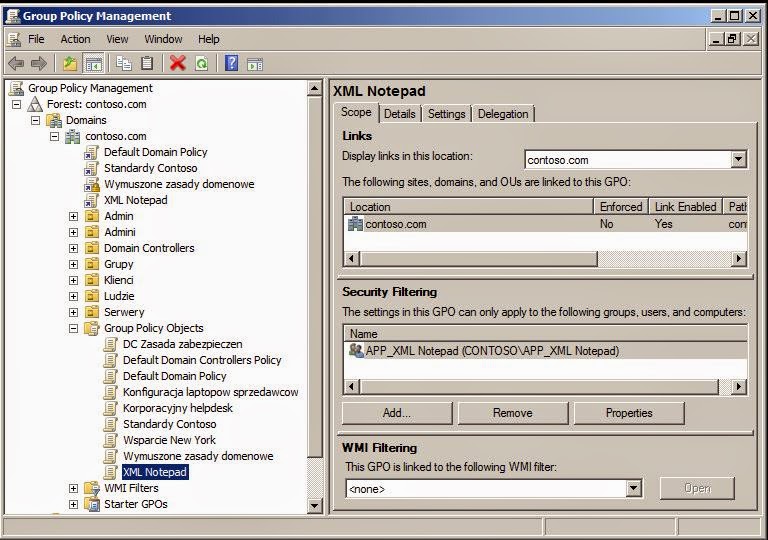
Task: Select the Grupy OU
Action: 118,264
